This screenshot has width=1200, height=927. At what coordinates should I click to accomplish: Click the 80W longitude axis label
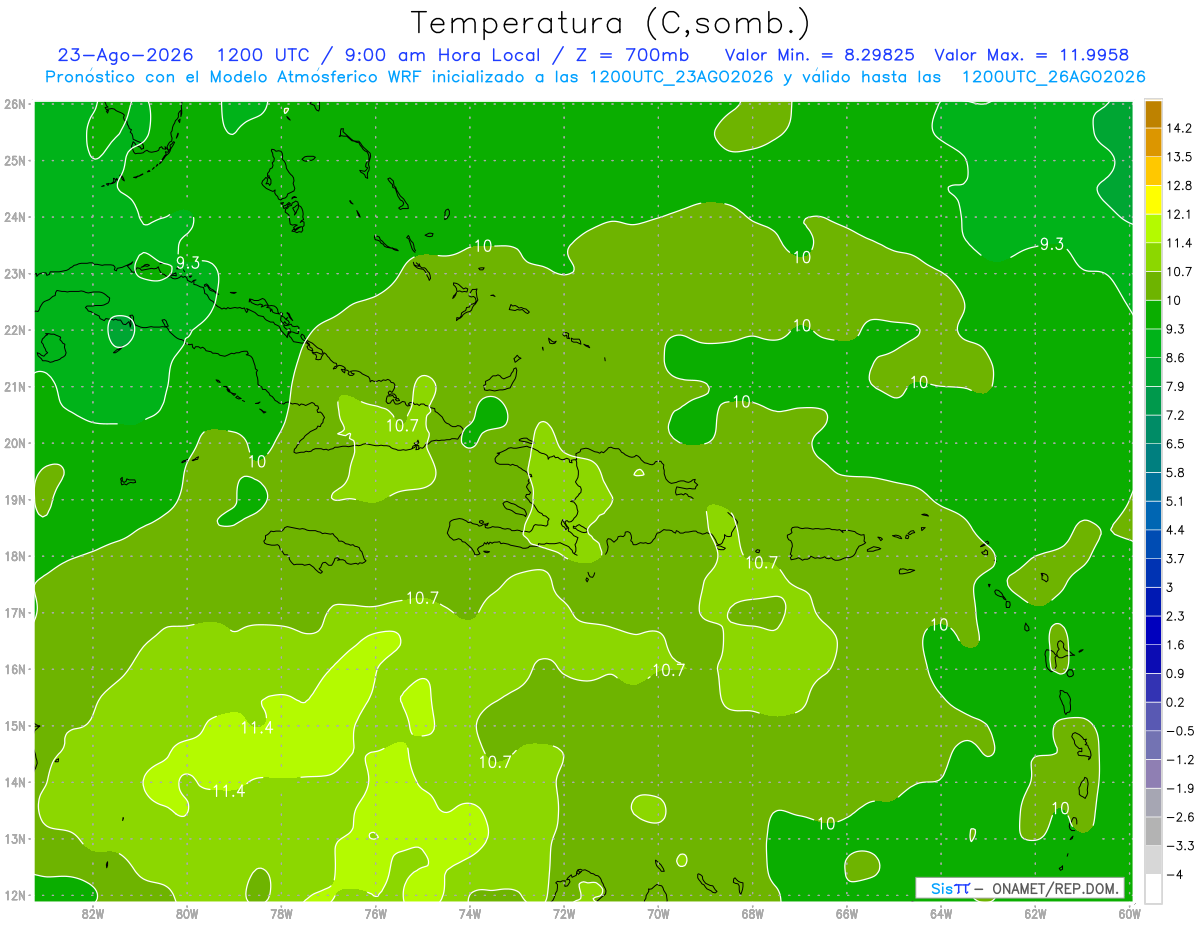pos(186,913)
